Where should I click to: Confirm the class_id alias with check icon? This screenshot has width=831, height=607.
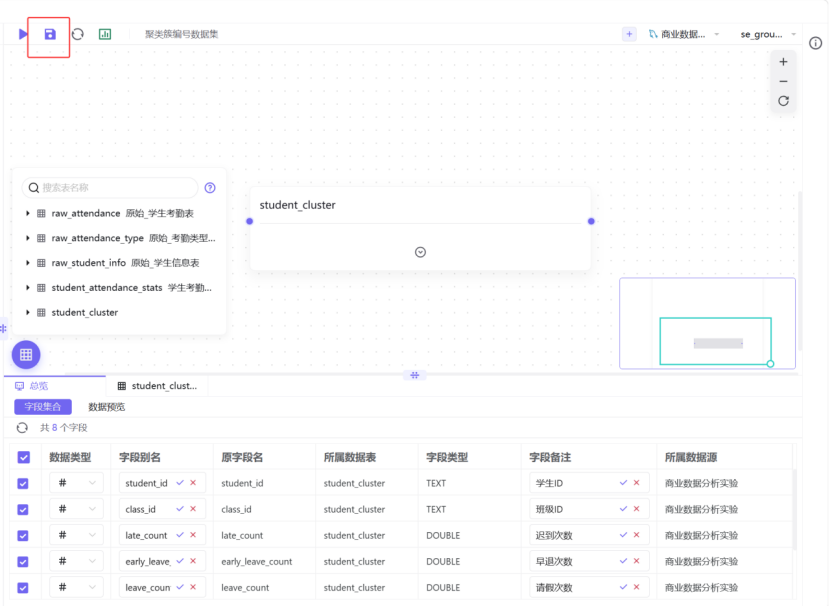[180, 509]
